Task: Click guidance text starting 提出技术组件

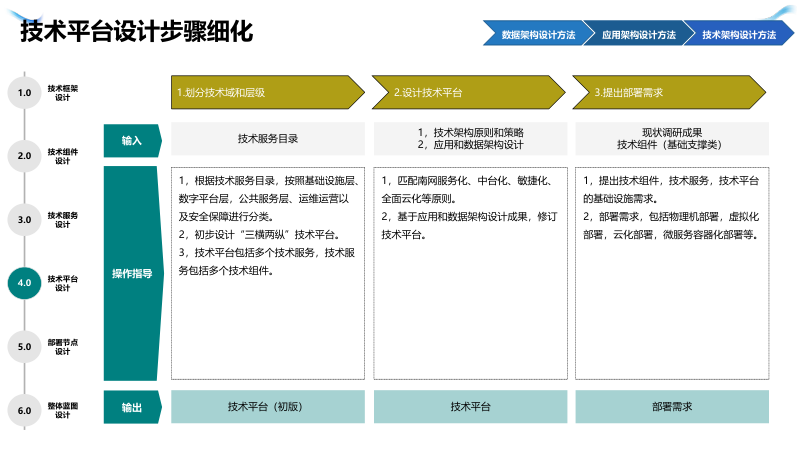Action: coord(671,189)
